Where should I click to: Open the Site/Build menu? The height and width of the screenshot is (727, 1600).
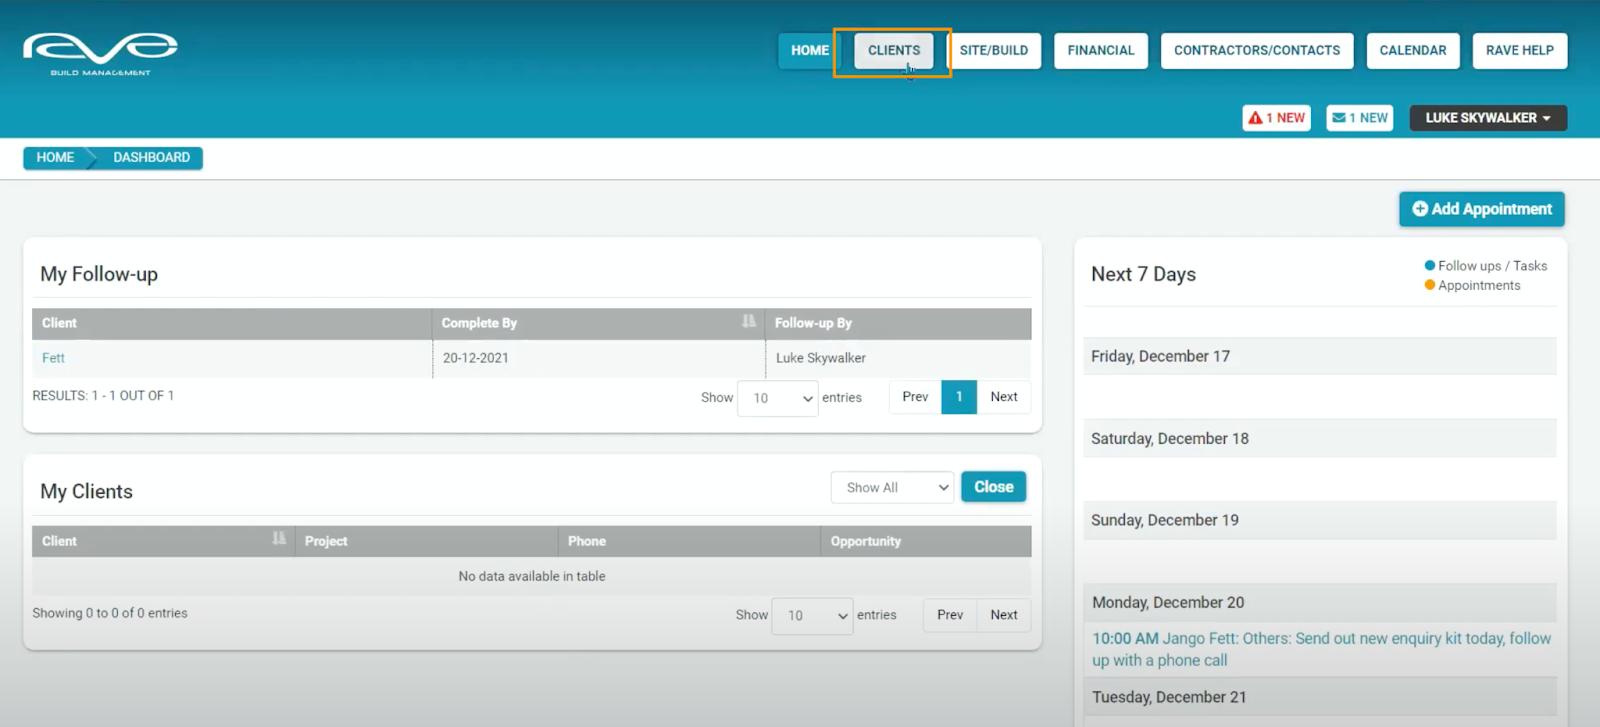point(994,51)
